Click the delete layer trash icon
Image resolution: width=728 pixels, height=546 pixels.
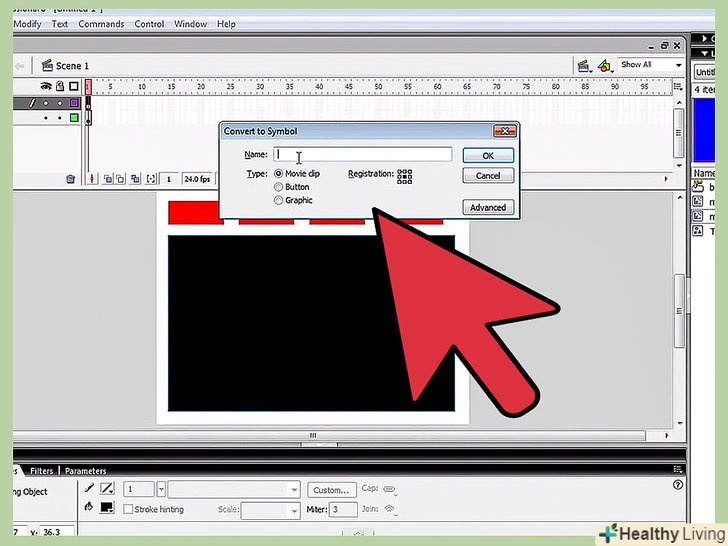point(70,179)
